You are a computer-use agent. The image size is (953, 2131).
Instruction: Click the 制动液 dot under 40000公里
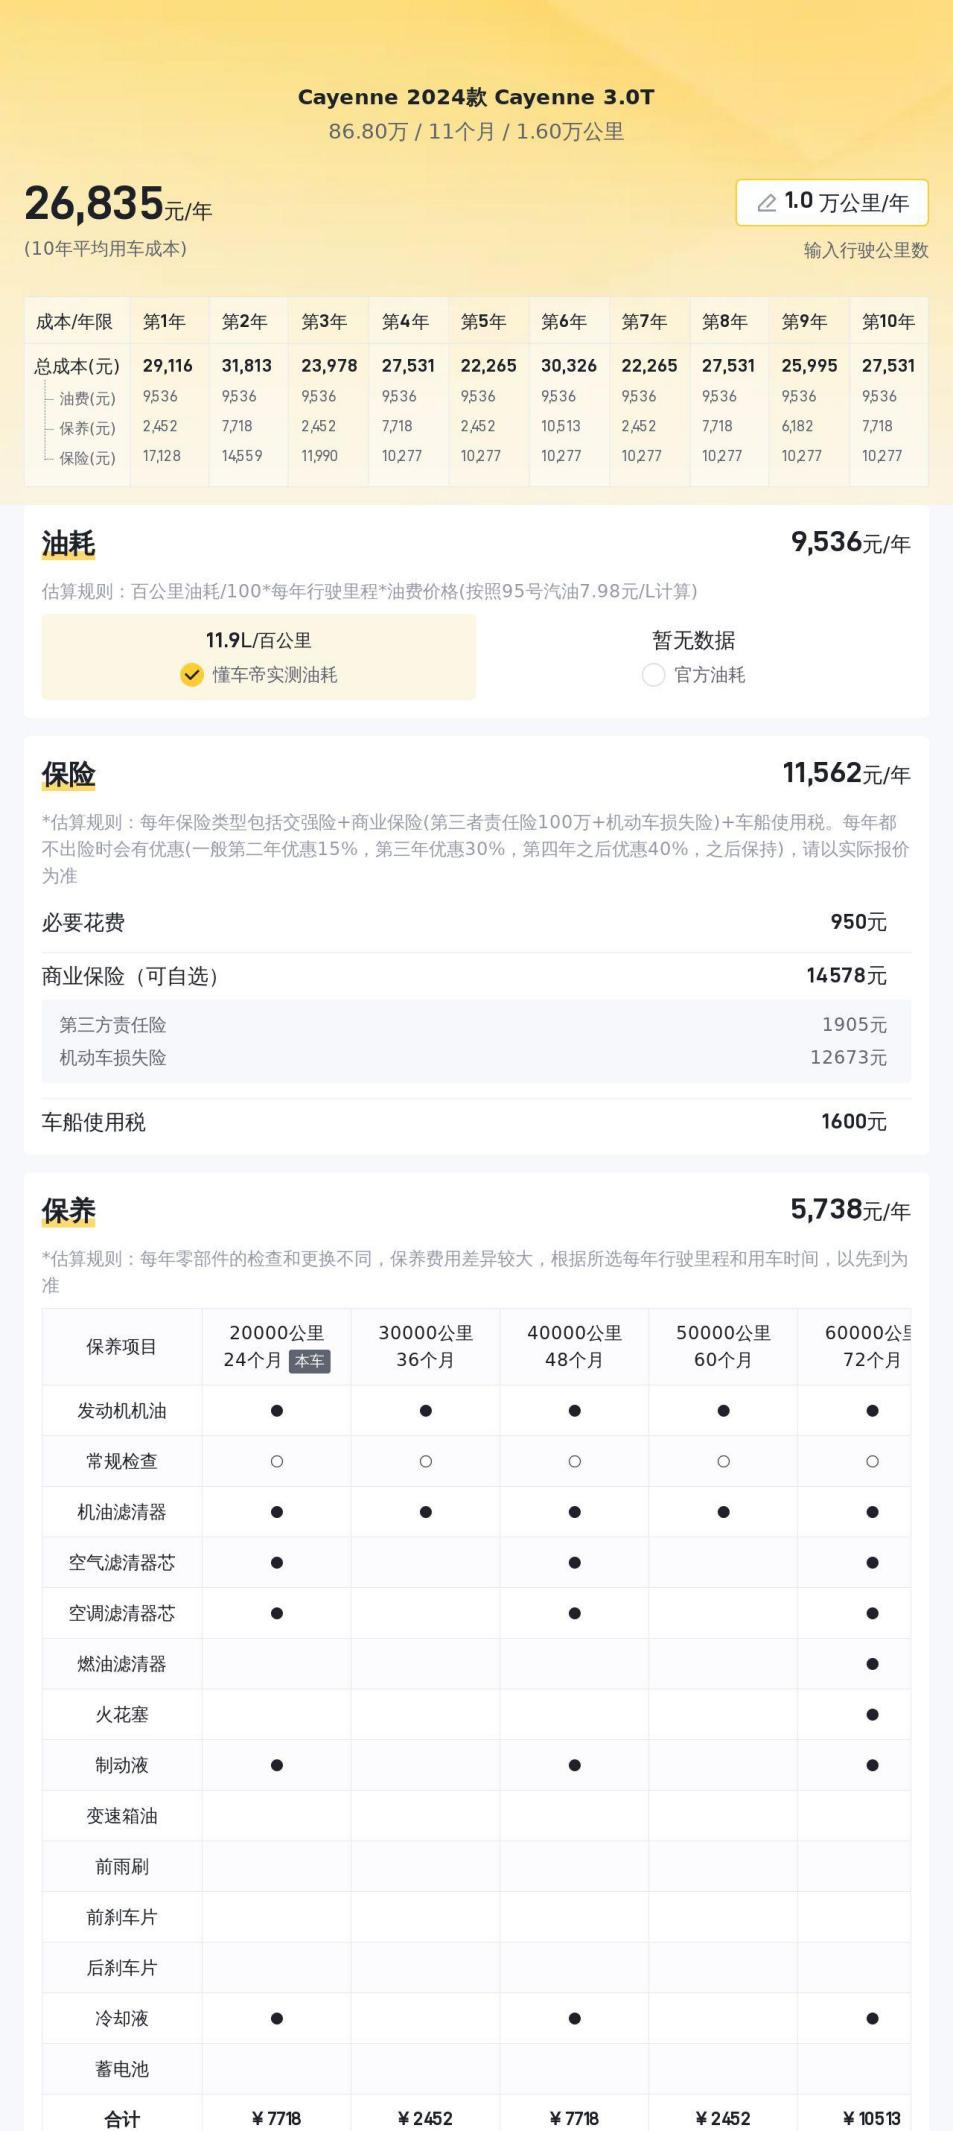(575, 1766)
